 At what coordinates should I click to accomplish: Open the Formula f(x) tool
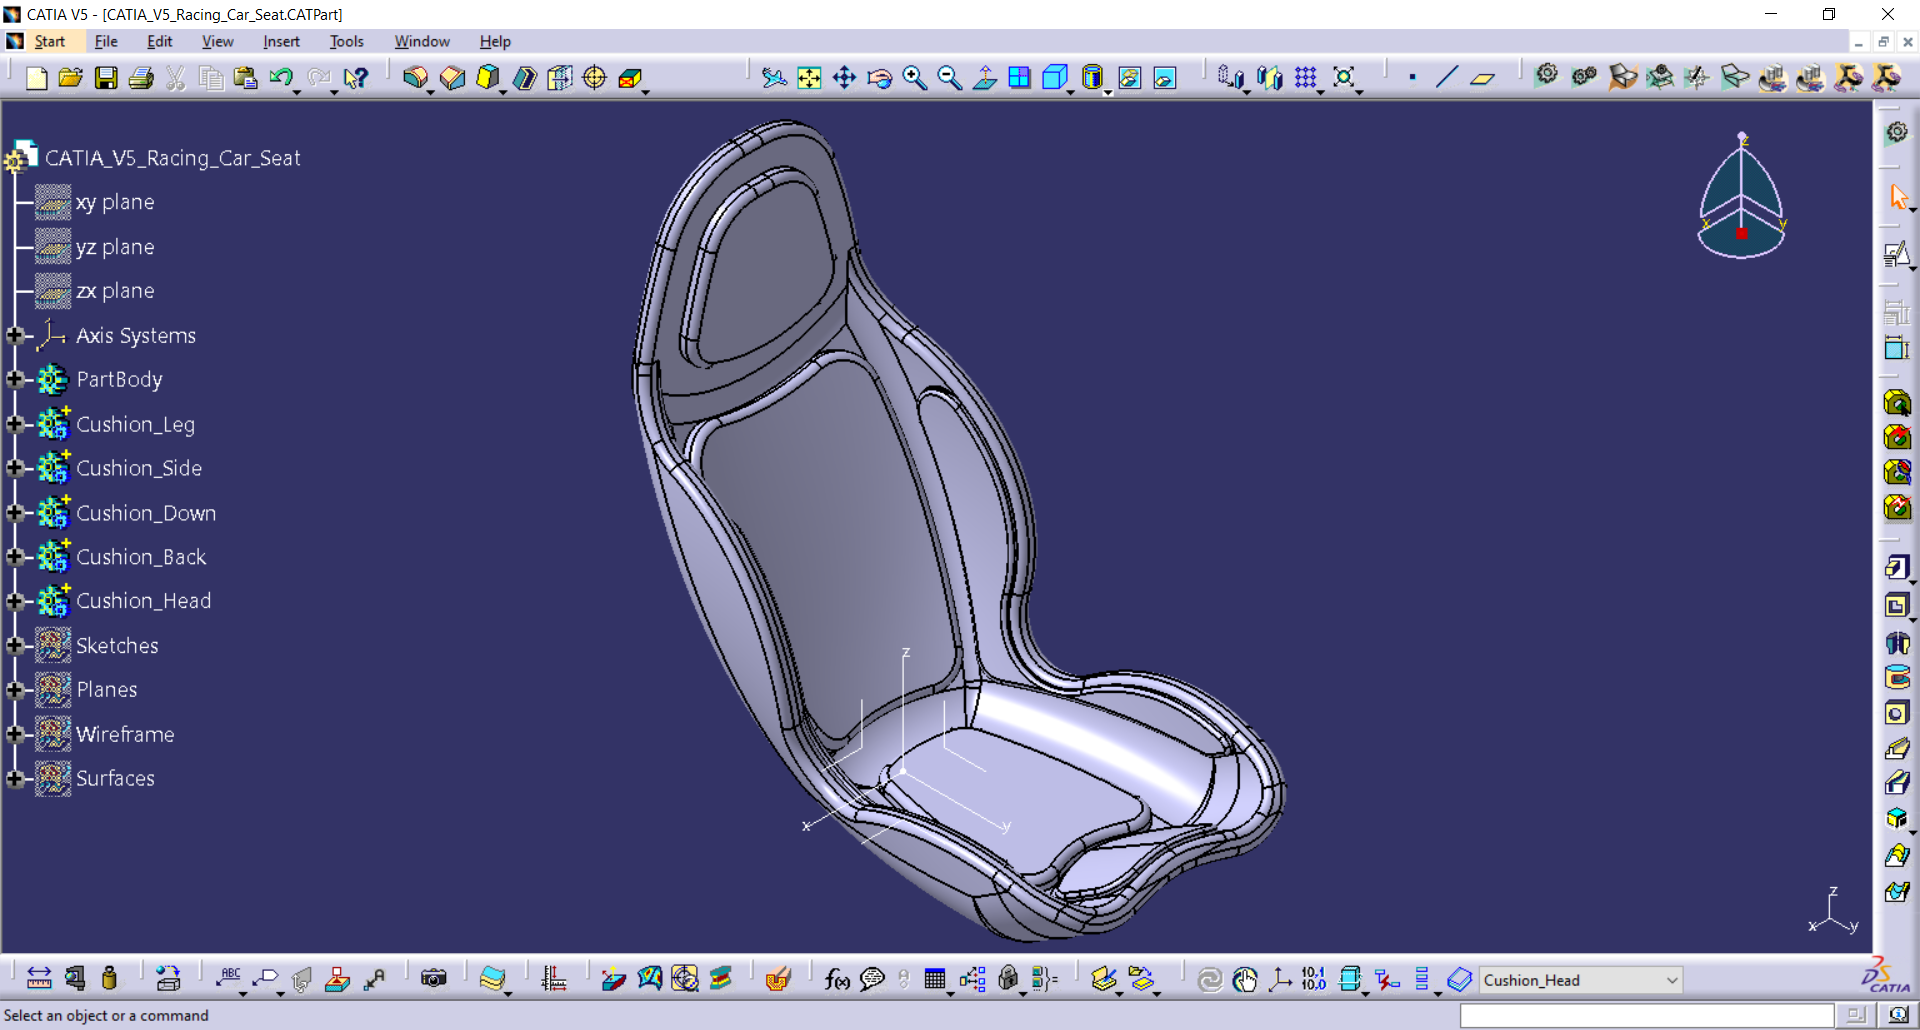837,979
